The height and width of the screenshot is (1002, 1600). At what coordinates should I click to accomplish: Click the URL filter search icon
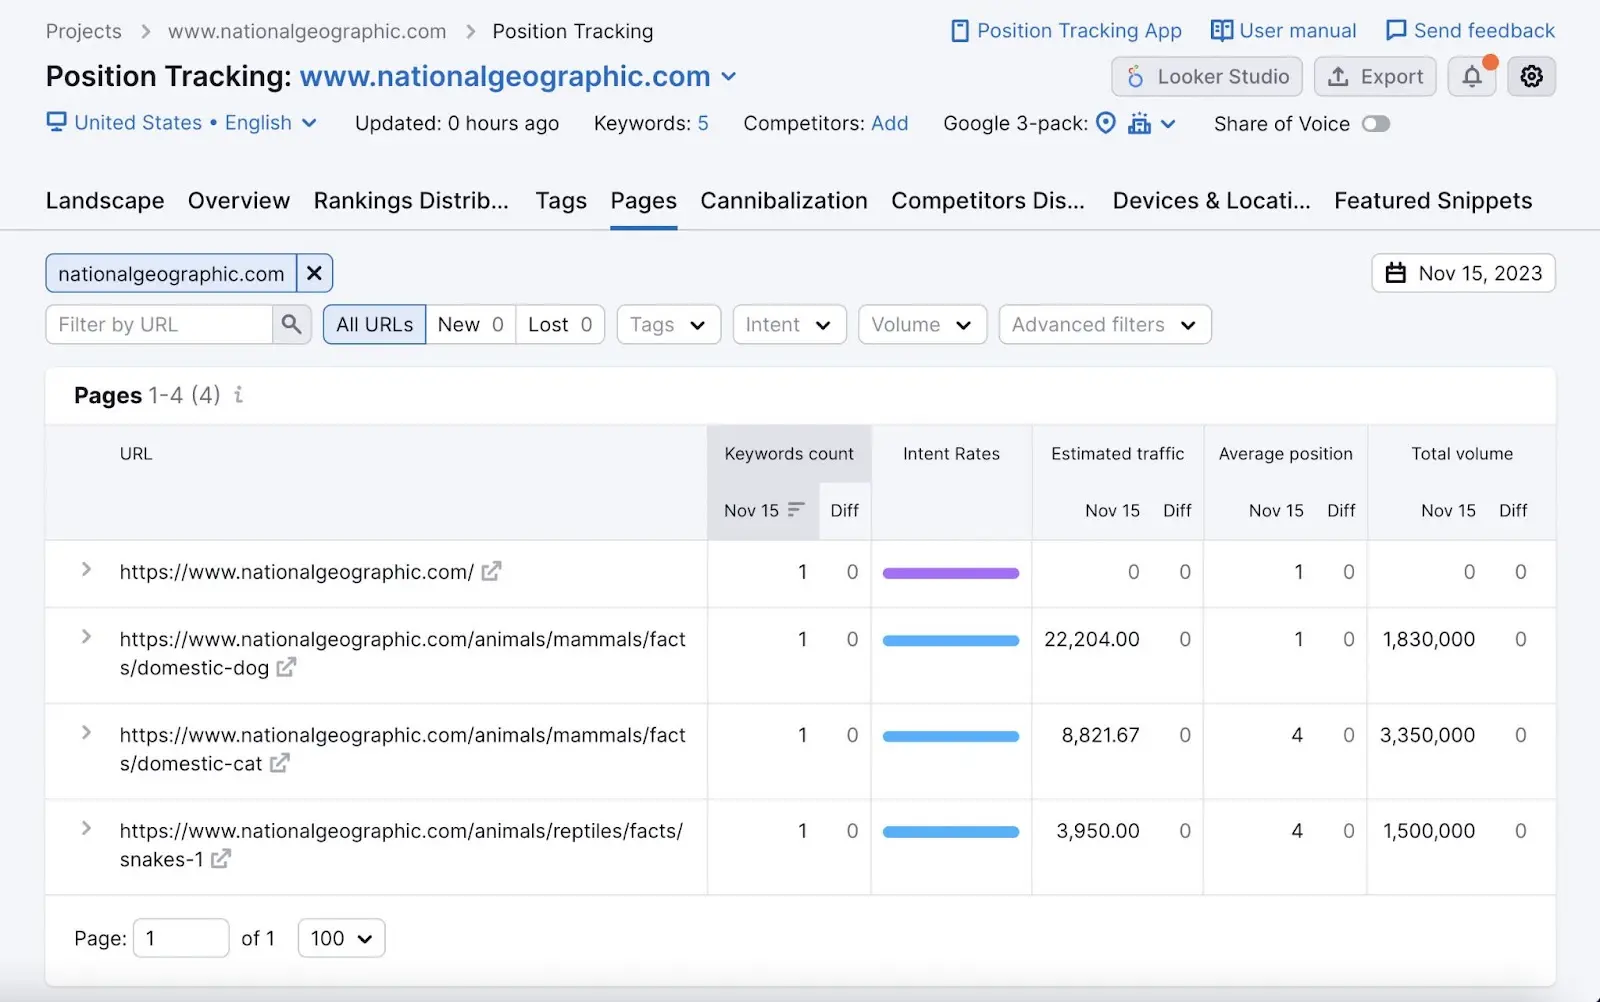[292, 324]
